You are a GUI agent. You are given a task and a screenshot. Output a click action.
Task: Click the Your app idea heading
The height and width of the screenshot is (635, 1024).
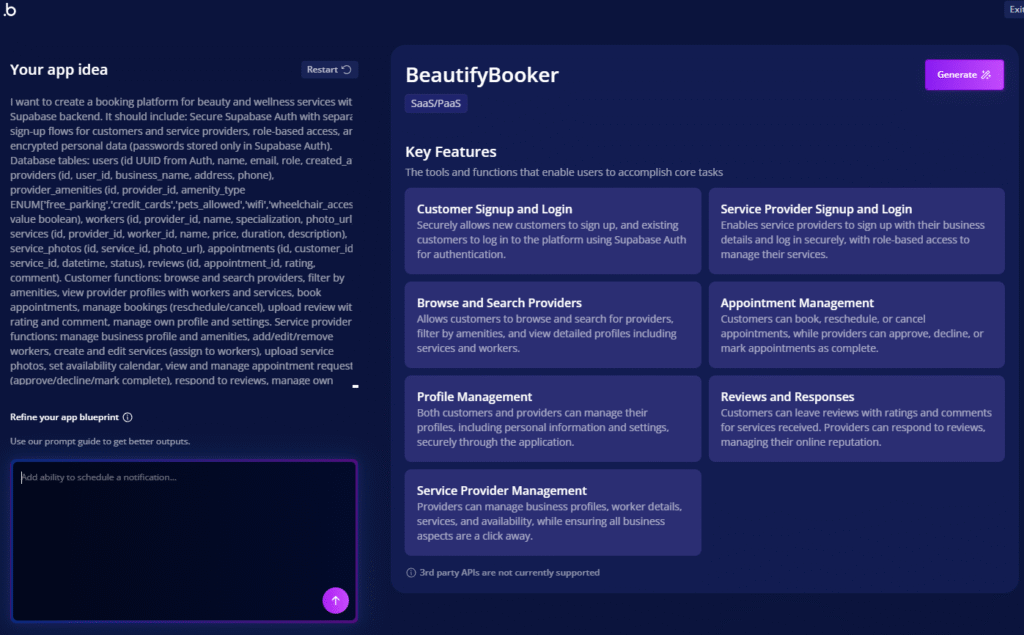(x=59, y=70)
